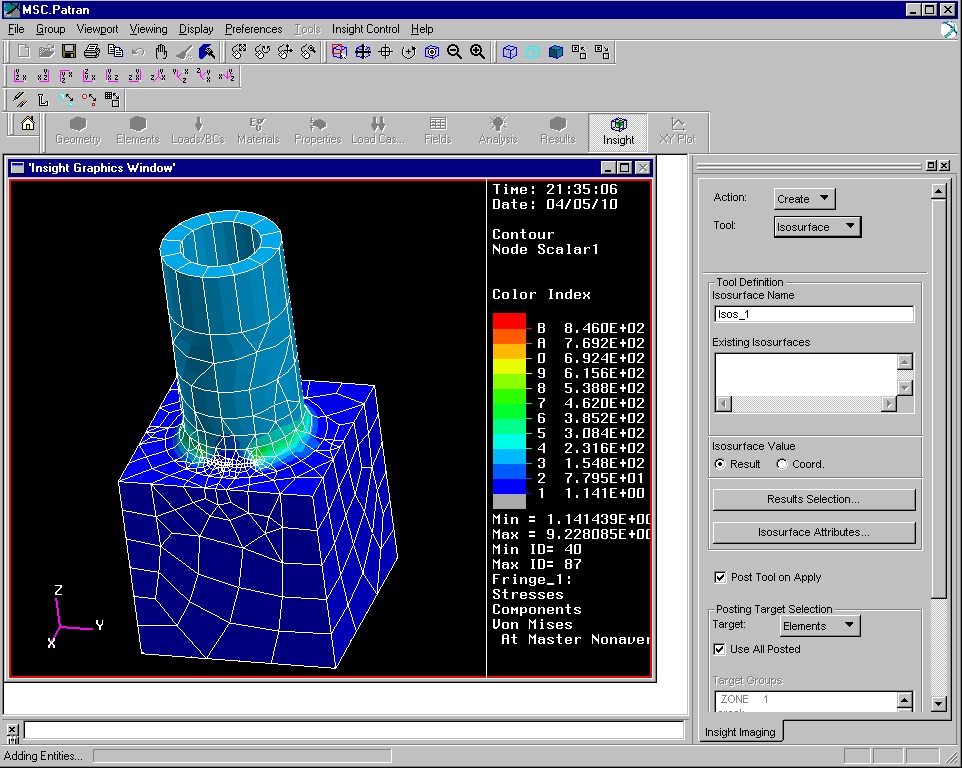Click the Existing Isosurfaces list box

(x=806, y=375)
